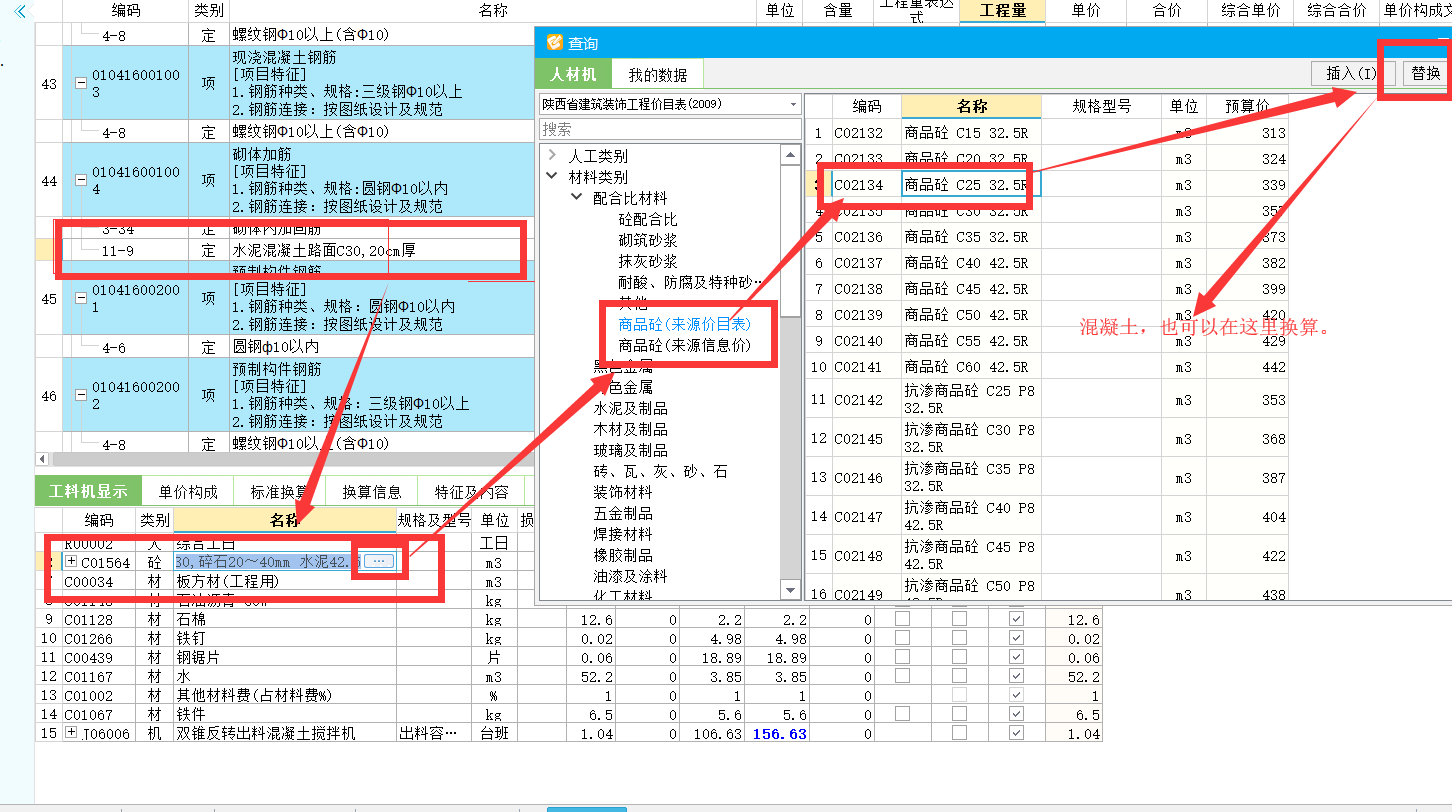Uncheck the checked box in the 铁件 row
Viewport: 1452px width, 812px height.
coord(1017,714)
